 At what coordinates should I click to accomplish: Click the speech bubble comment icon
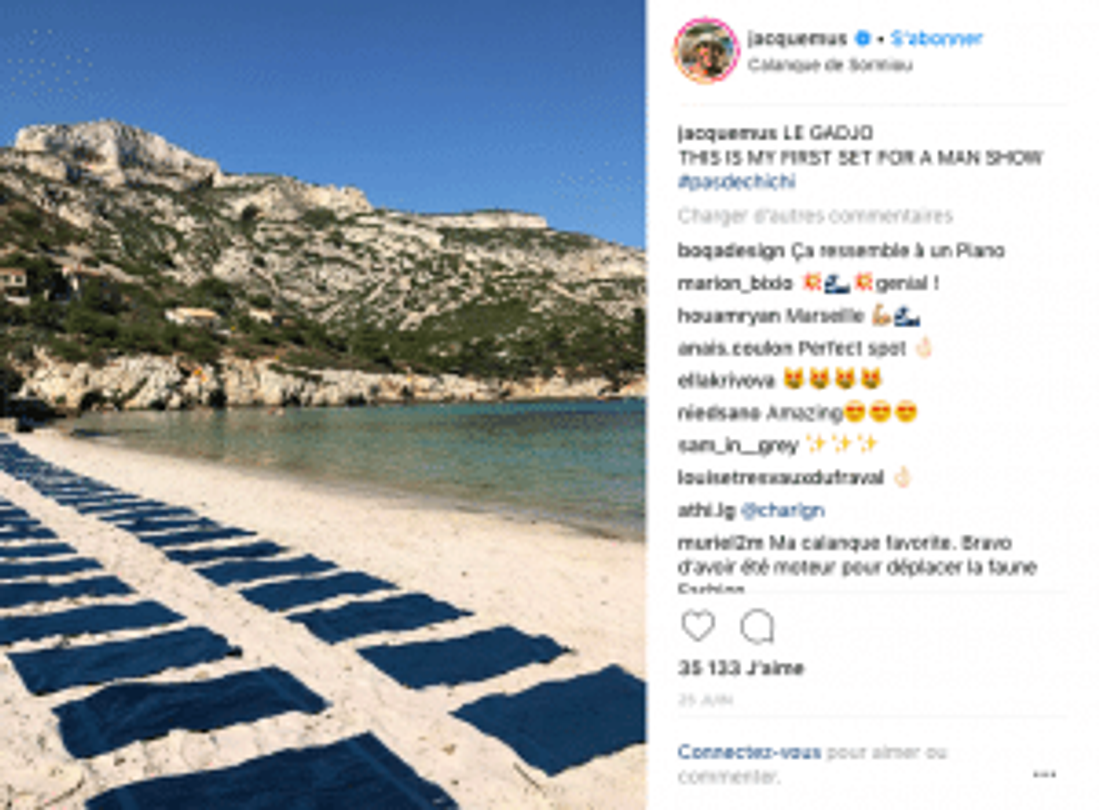point(758,626)
